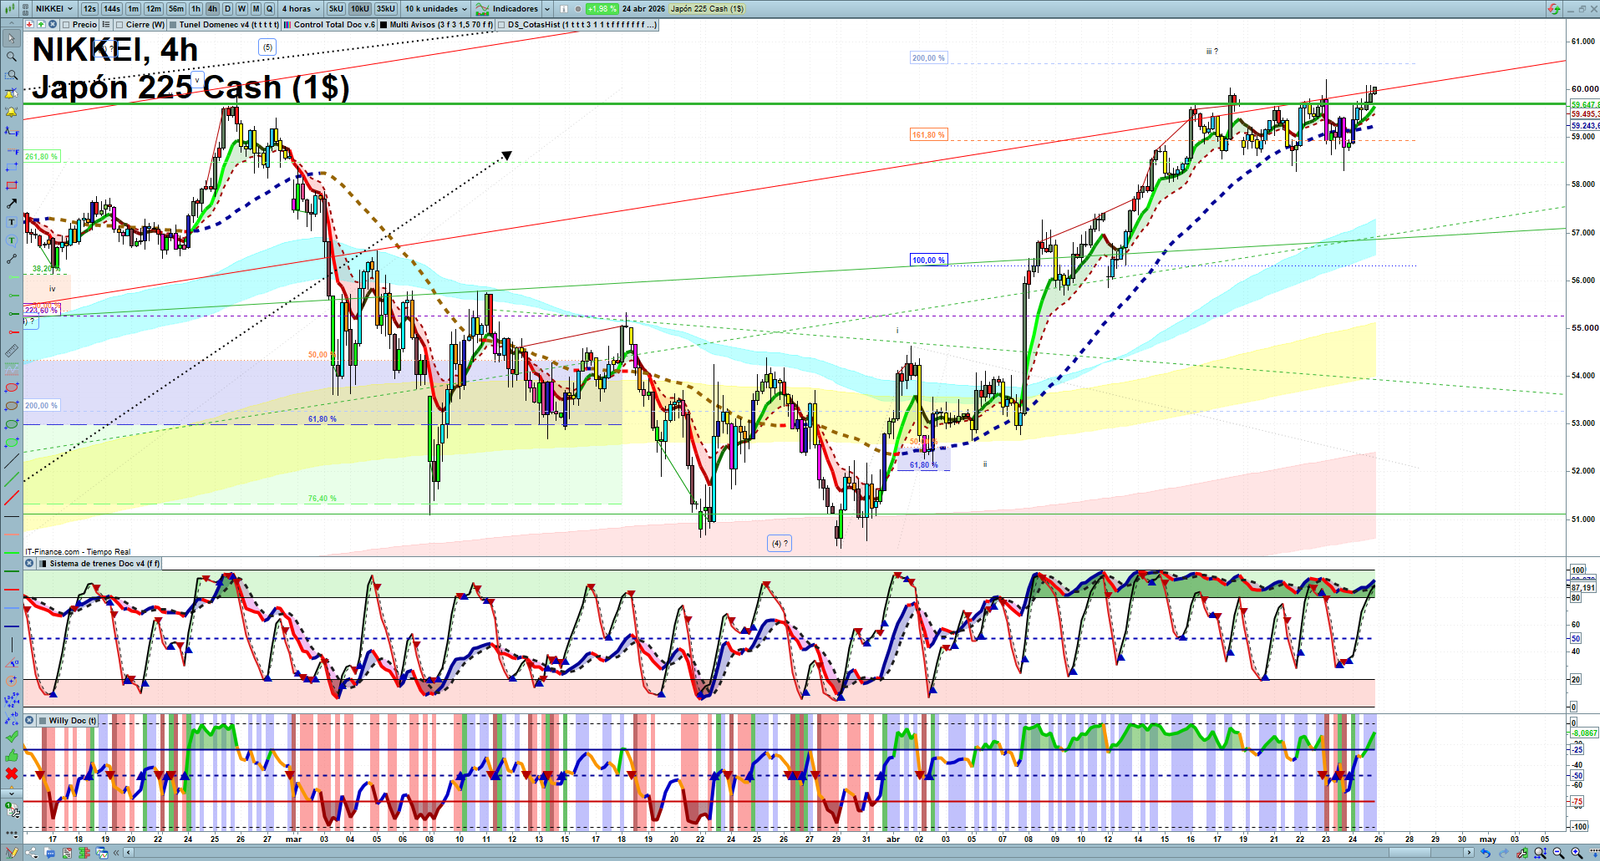Image resolution: width=1600 pixels, height=861 pixels.
Task: Click the green checkmark icon in sidebar
Action: pyautogui.click(x=11, y=737)
